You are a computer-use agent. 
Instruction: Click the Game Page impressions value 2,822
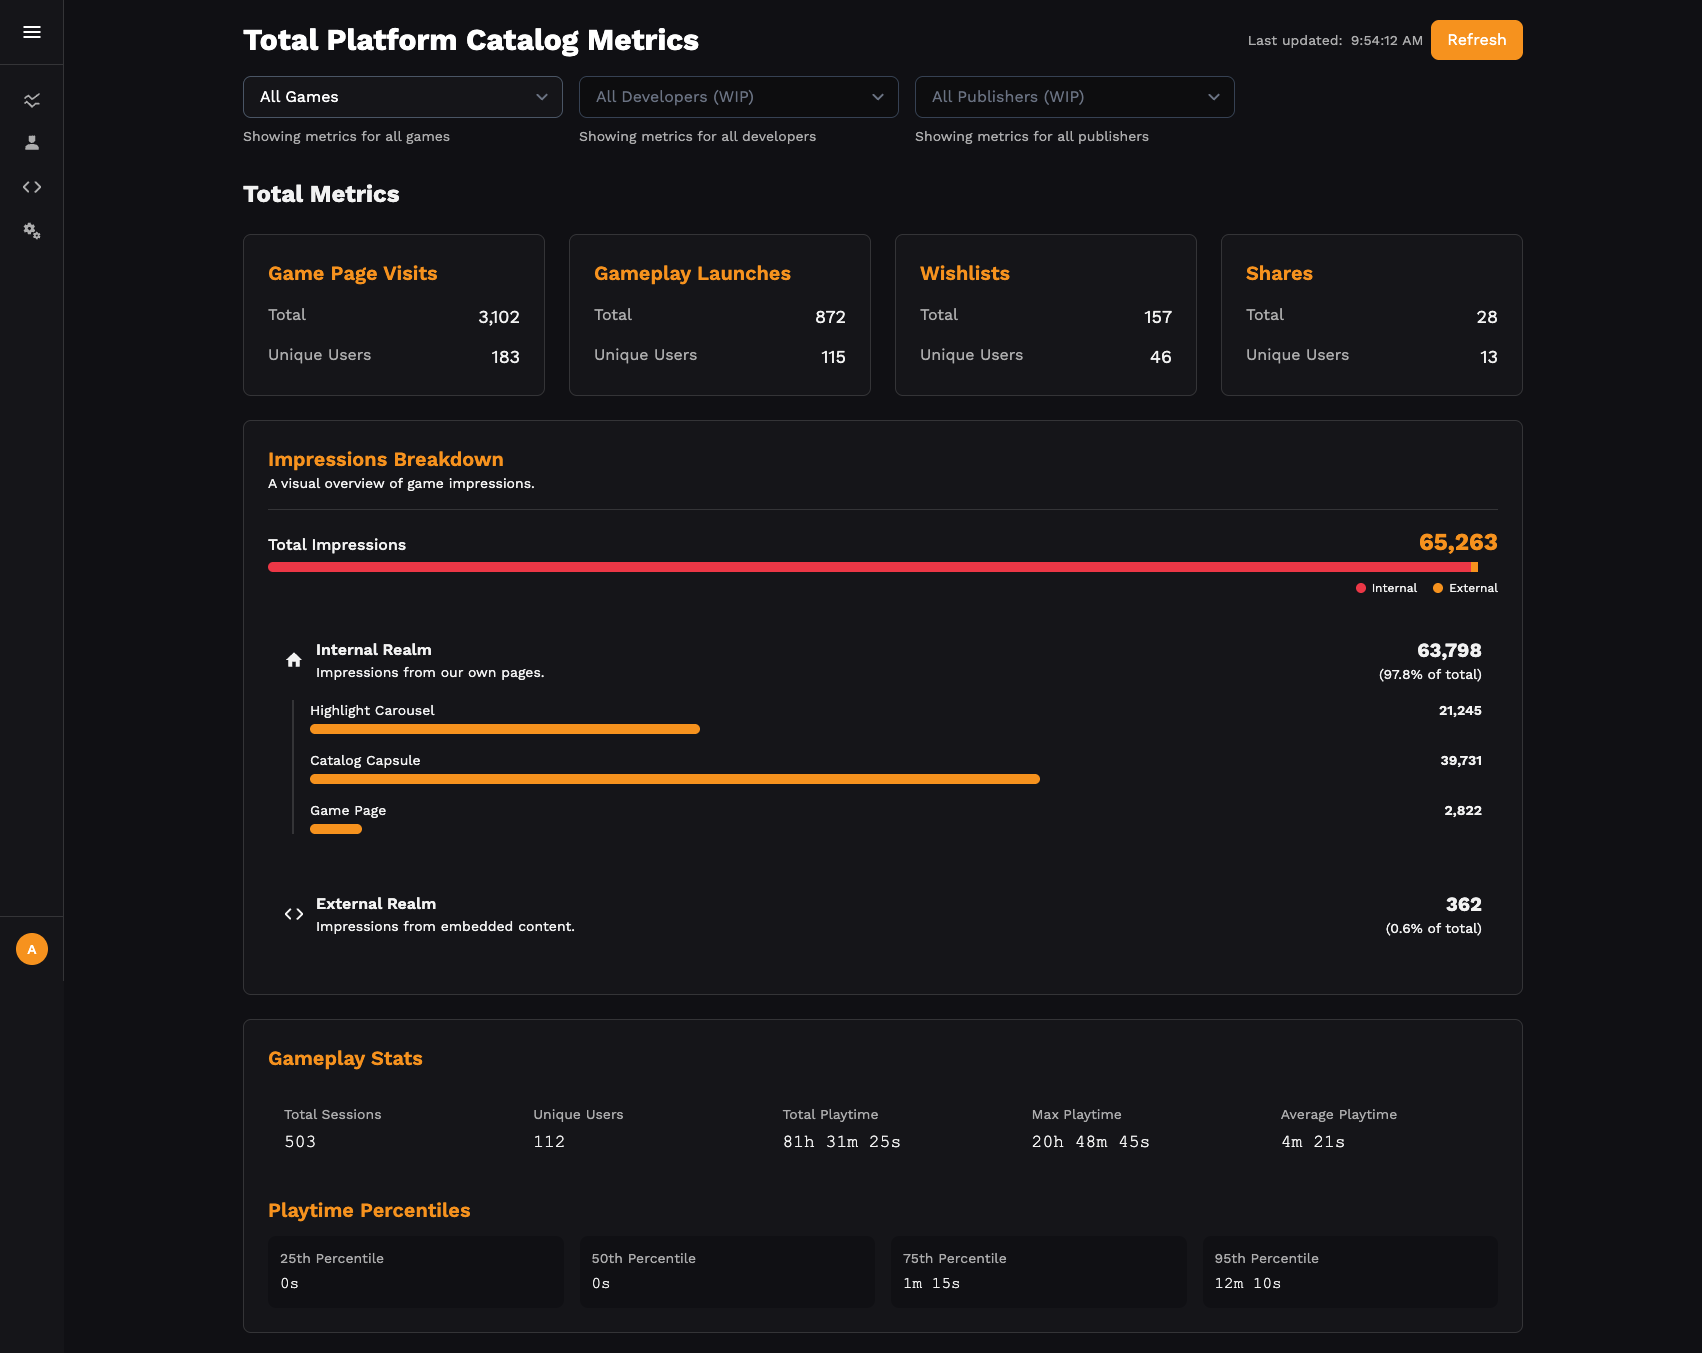pos(1463,811)
